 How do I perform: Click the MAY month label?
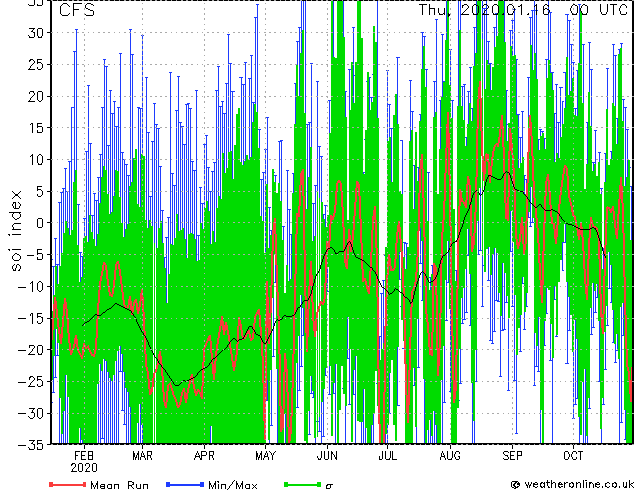coord(265,456)
